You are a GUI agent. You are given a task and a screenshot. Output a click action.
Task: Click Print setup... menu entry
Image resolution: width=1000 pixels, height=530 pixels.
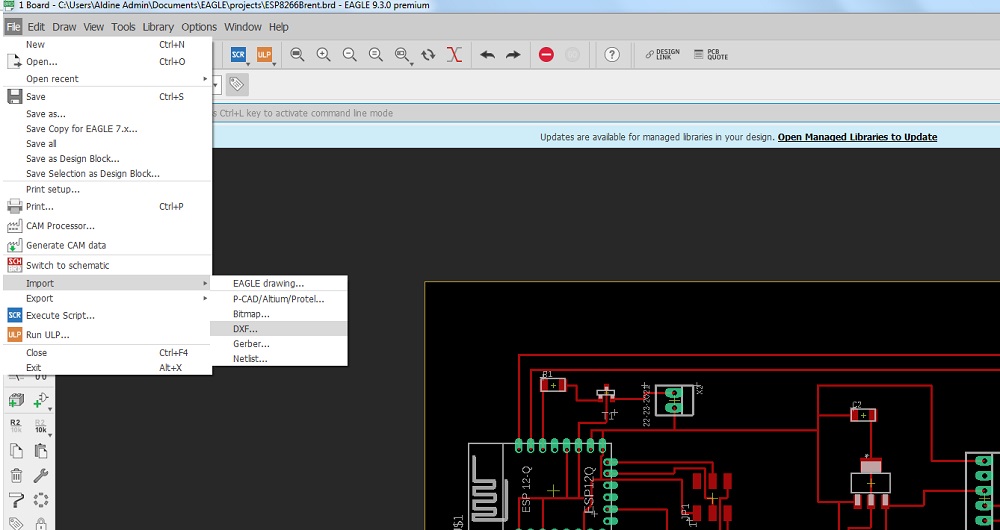click(x=107, y=189)
